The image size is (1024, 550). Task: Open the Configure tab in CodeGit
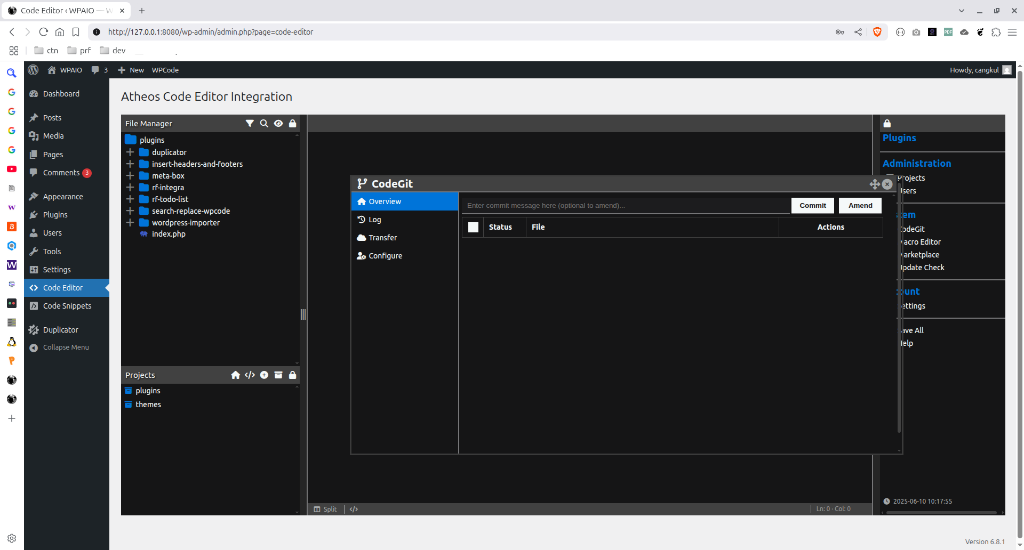[404, 256]
